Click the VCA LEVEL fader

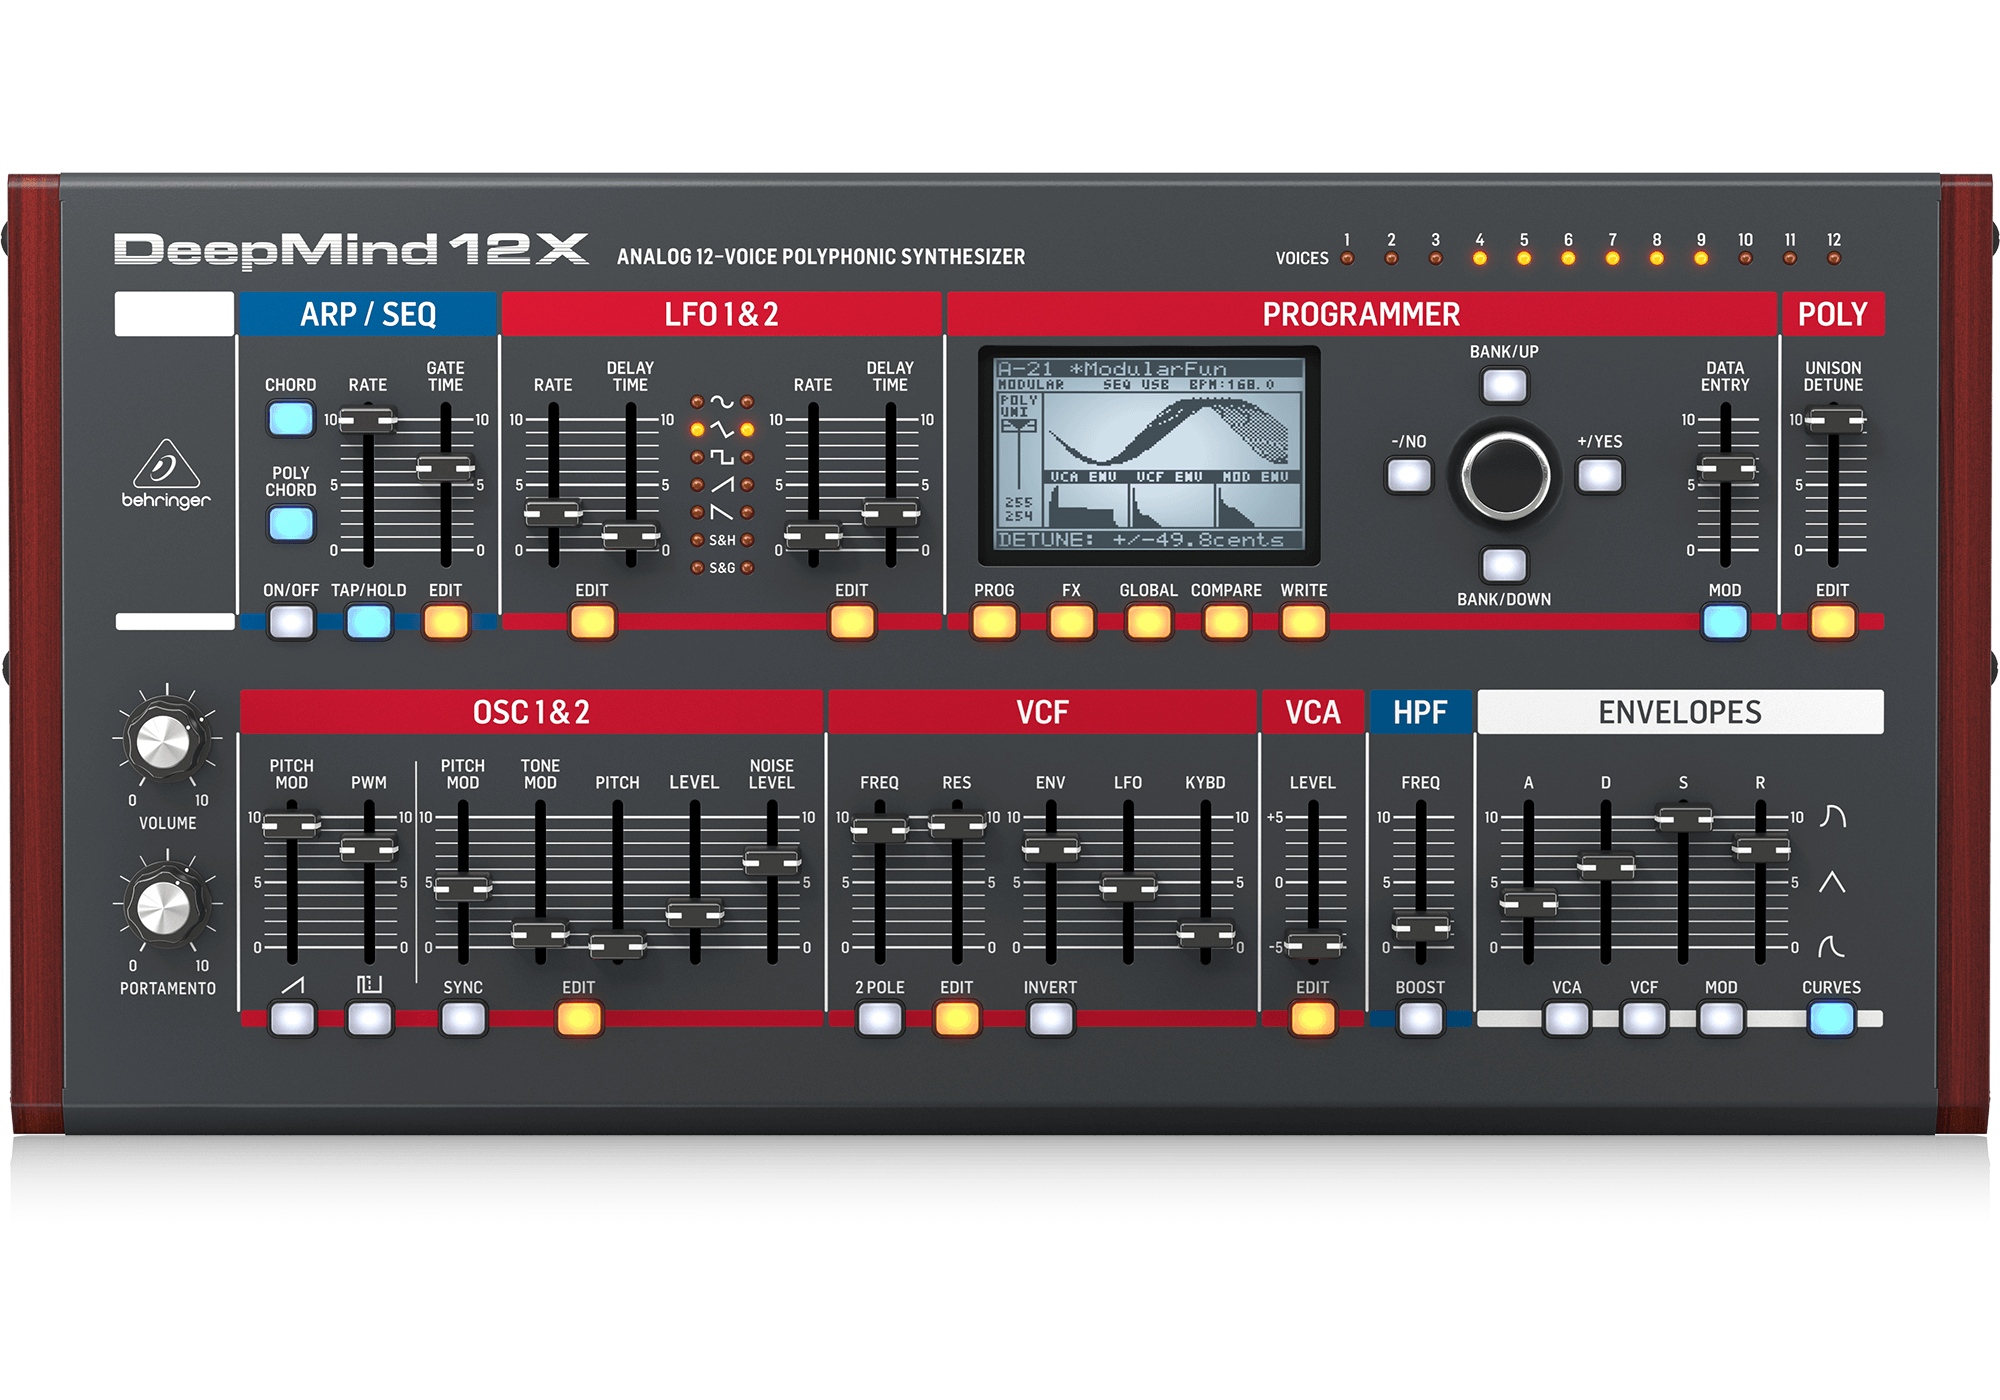(x=1313, y=944)
